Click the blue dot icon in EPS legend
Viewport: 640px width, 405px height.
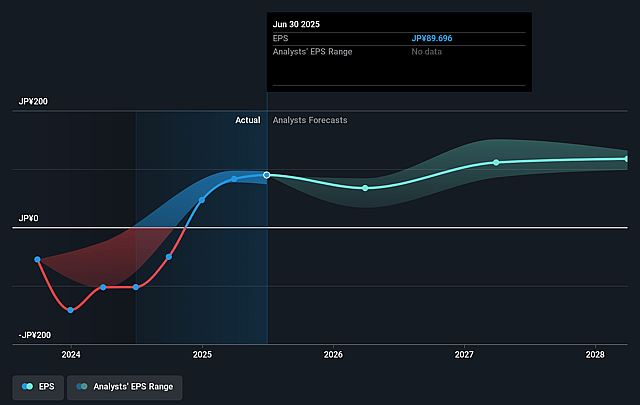[27, 385]
